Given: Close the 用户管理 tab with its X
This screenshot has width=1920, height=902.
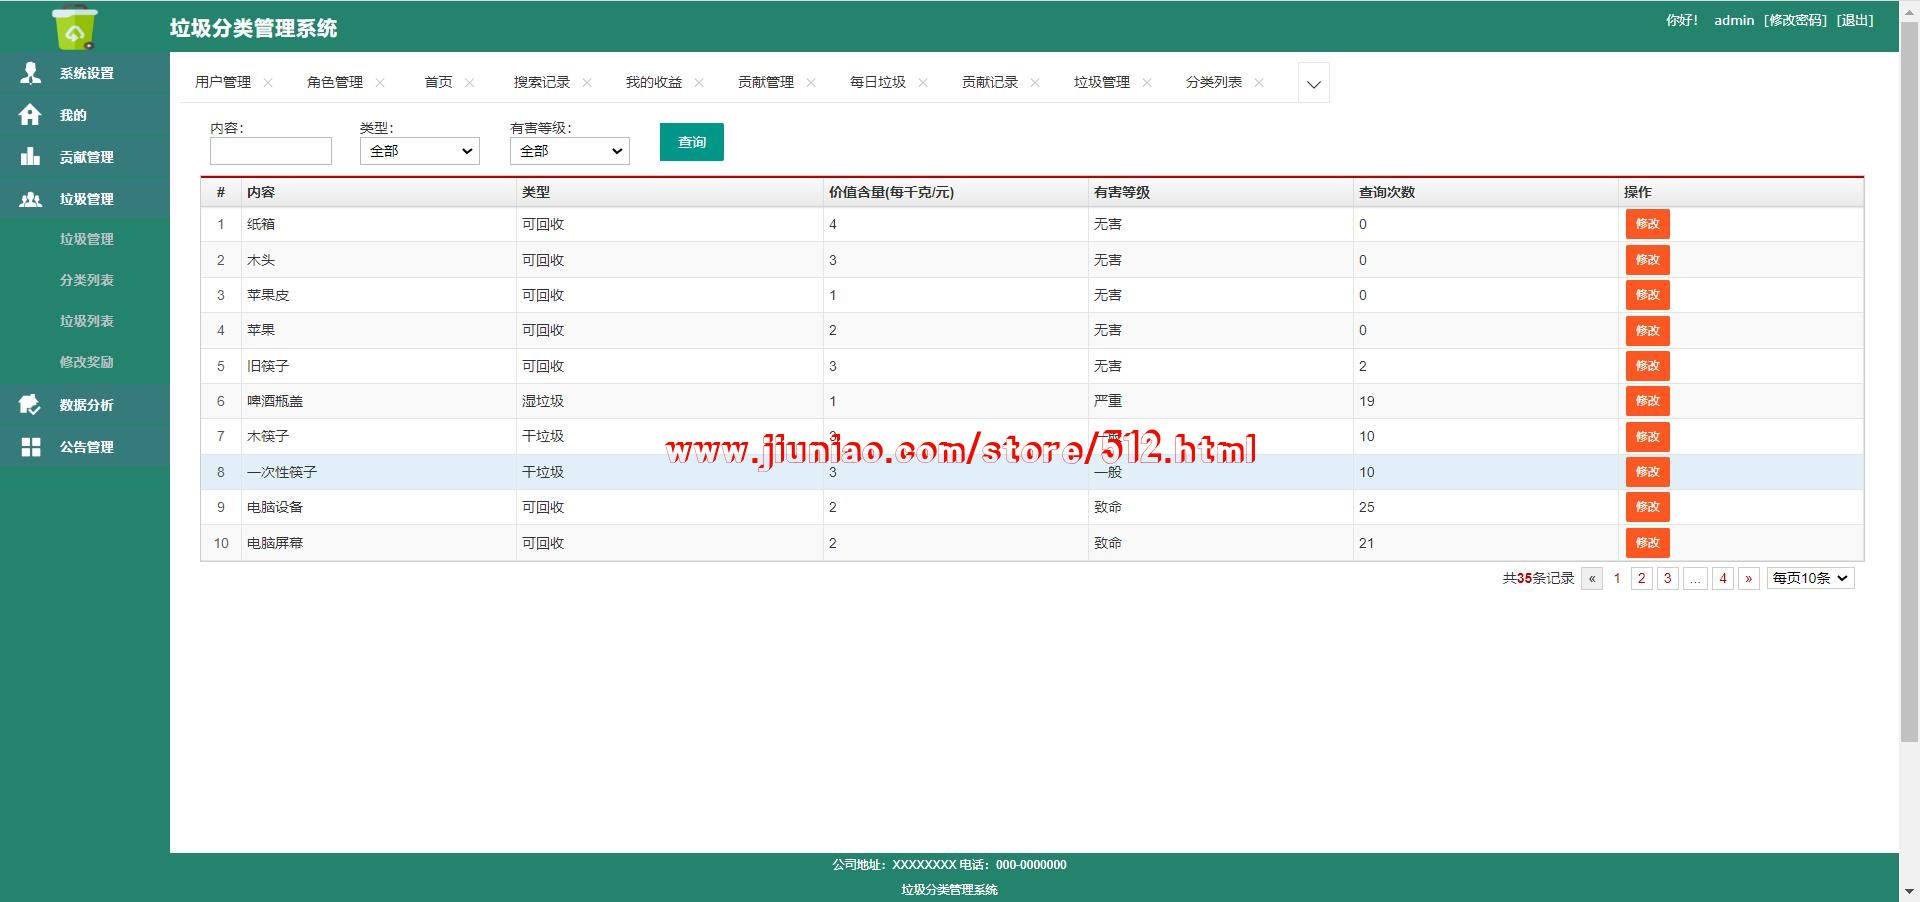Looking at the screenshot, I should click(x=268, y=83).
